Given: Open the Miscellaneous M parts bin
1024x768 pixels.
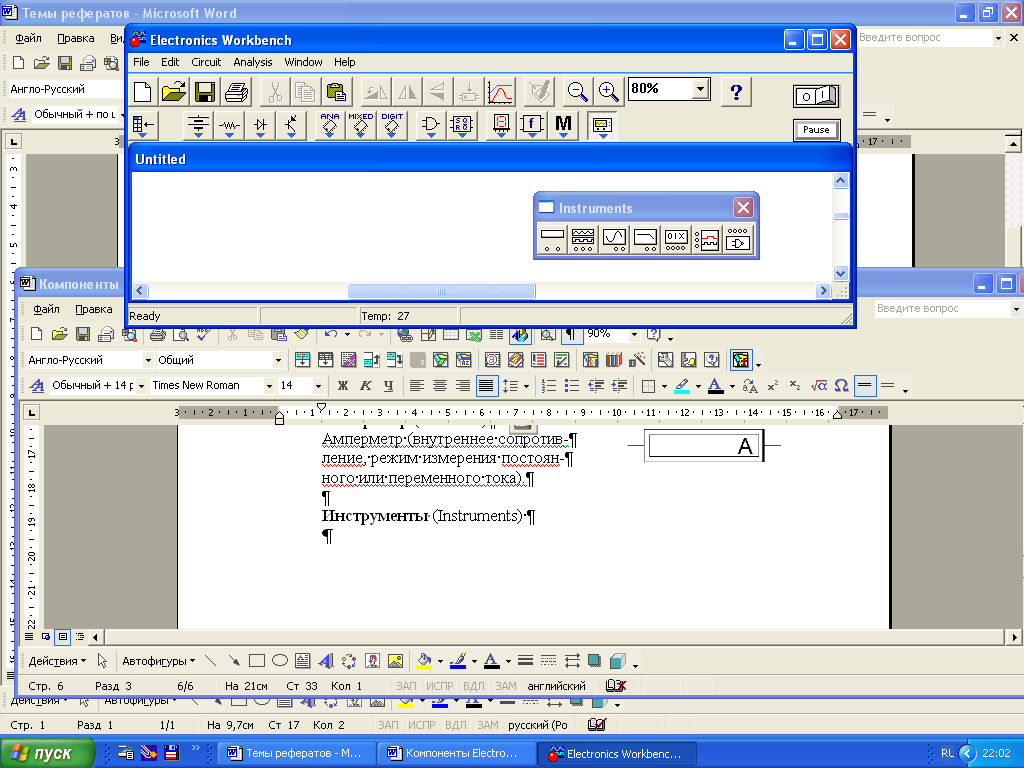Looking at the screenshot, I should pyautogui.click(x=563, y=124).
